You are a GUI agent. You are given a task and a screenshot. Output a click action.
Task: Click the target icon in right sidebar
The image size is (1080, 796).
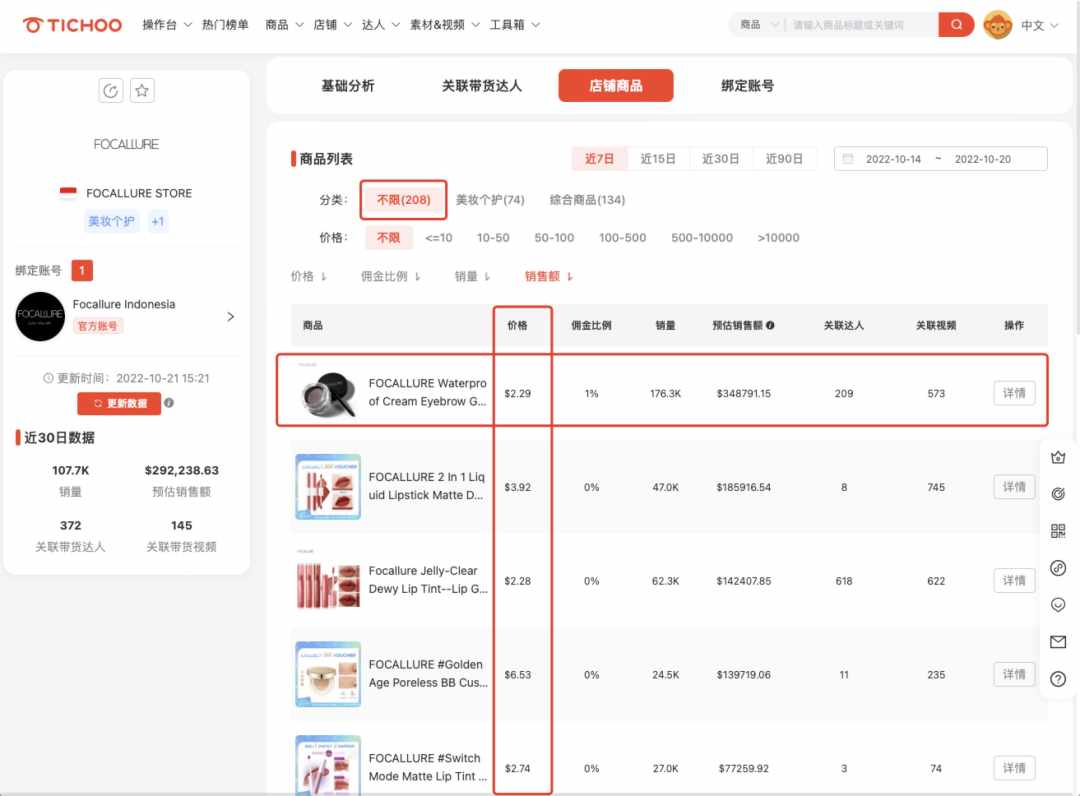[x=1058, y=494]
